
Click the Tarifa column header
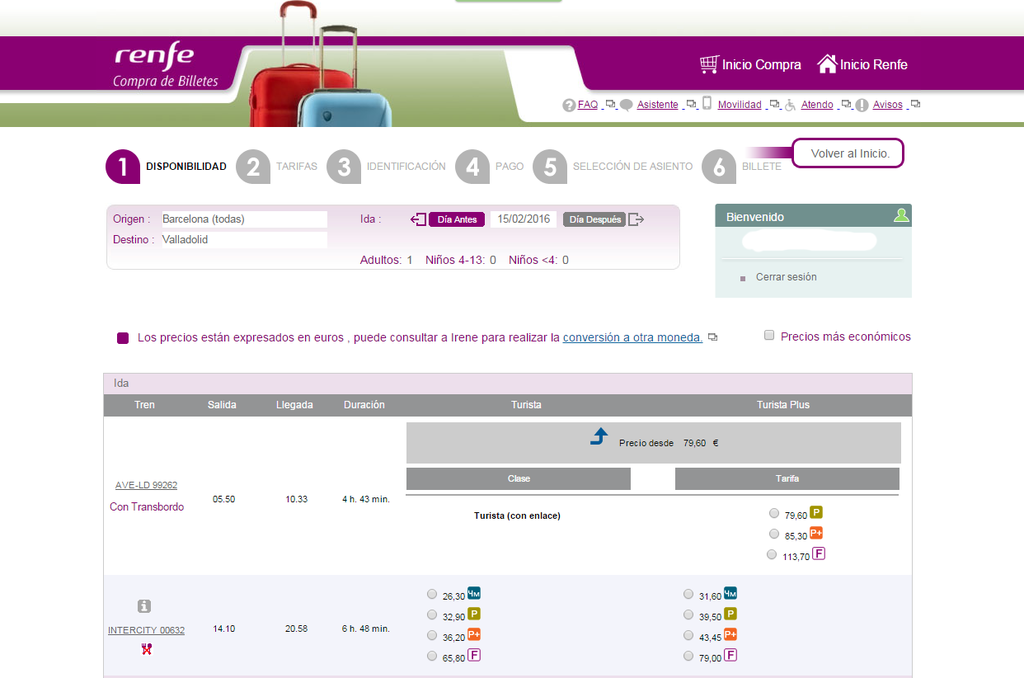pyautogui.click(x=787, y=479)
